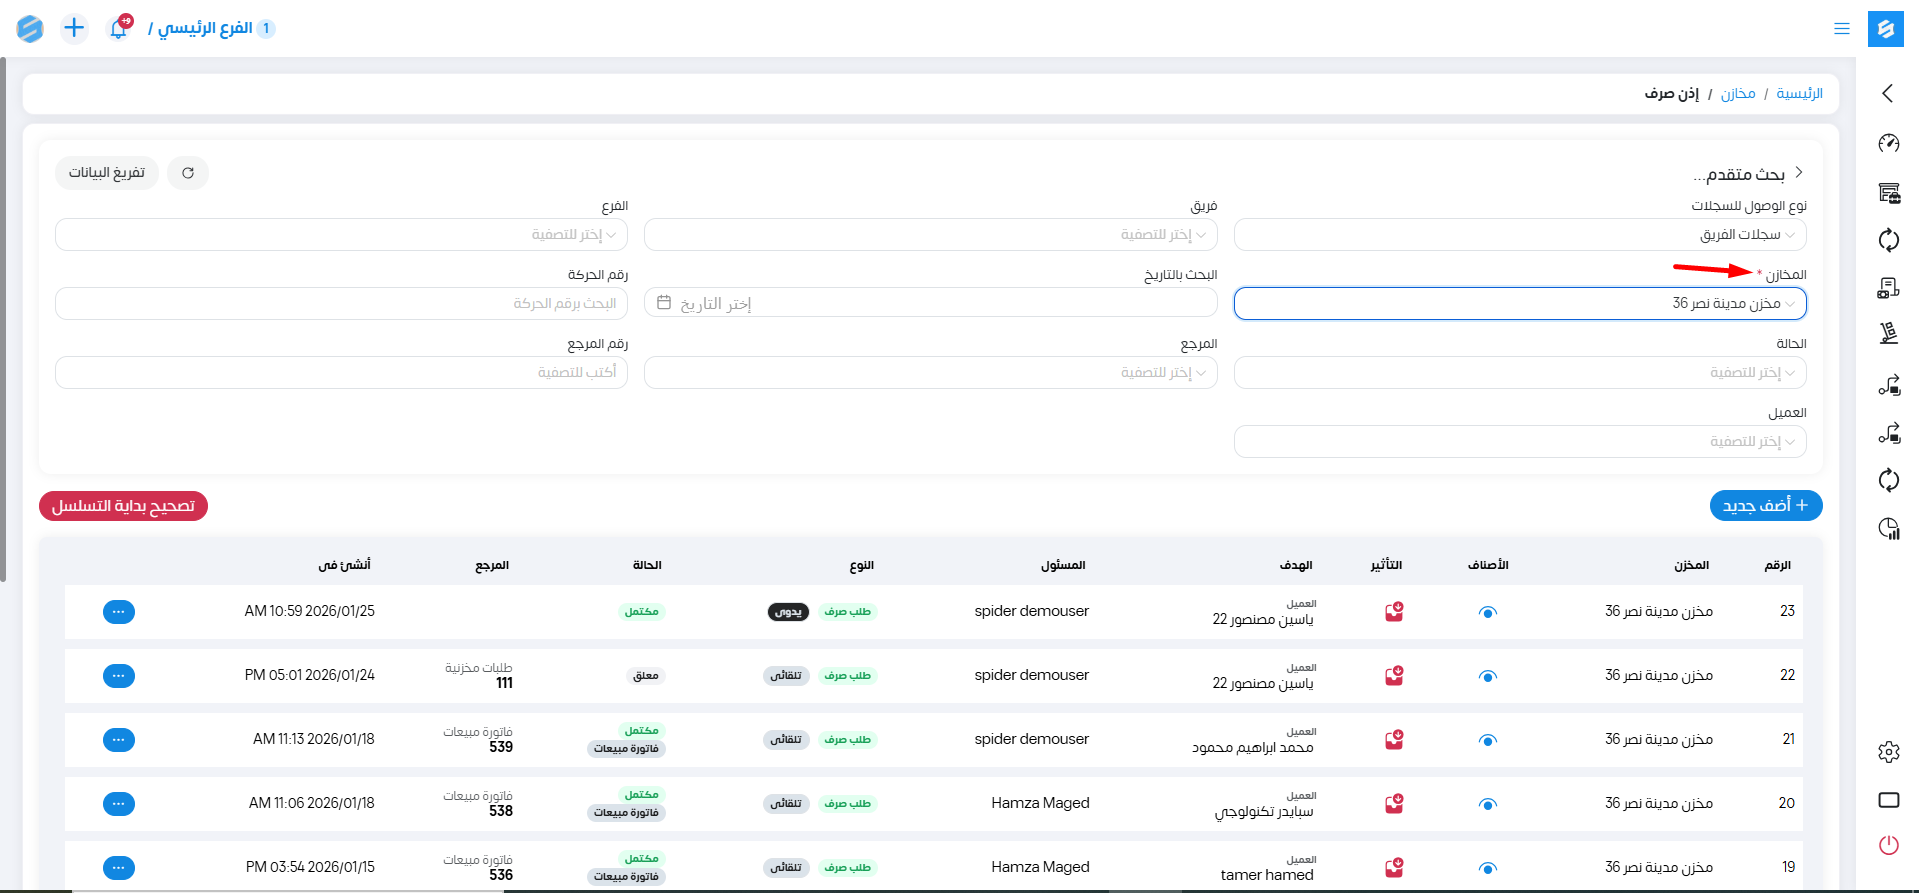Viewport: 1919px width, 893px height.
Task: Expand the الحالة status filter dropdown
Action: coord(1519,373)
